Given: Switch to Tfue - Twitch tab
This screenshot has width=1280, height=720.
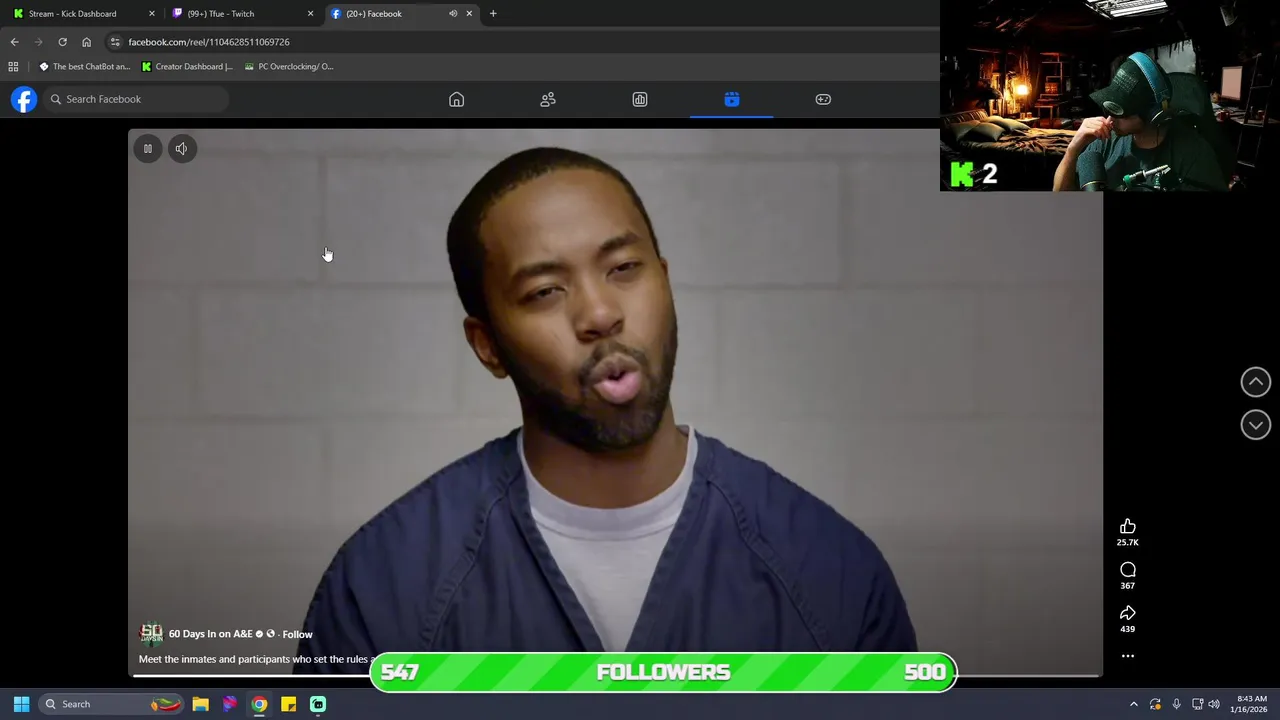Looking at the screenshot, I should pos(240,14).
